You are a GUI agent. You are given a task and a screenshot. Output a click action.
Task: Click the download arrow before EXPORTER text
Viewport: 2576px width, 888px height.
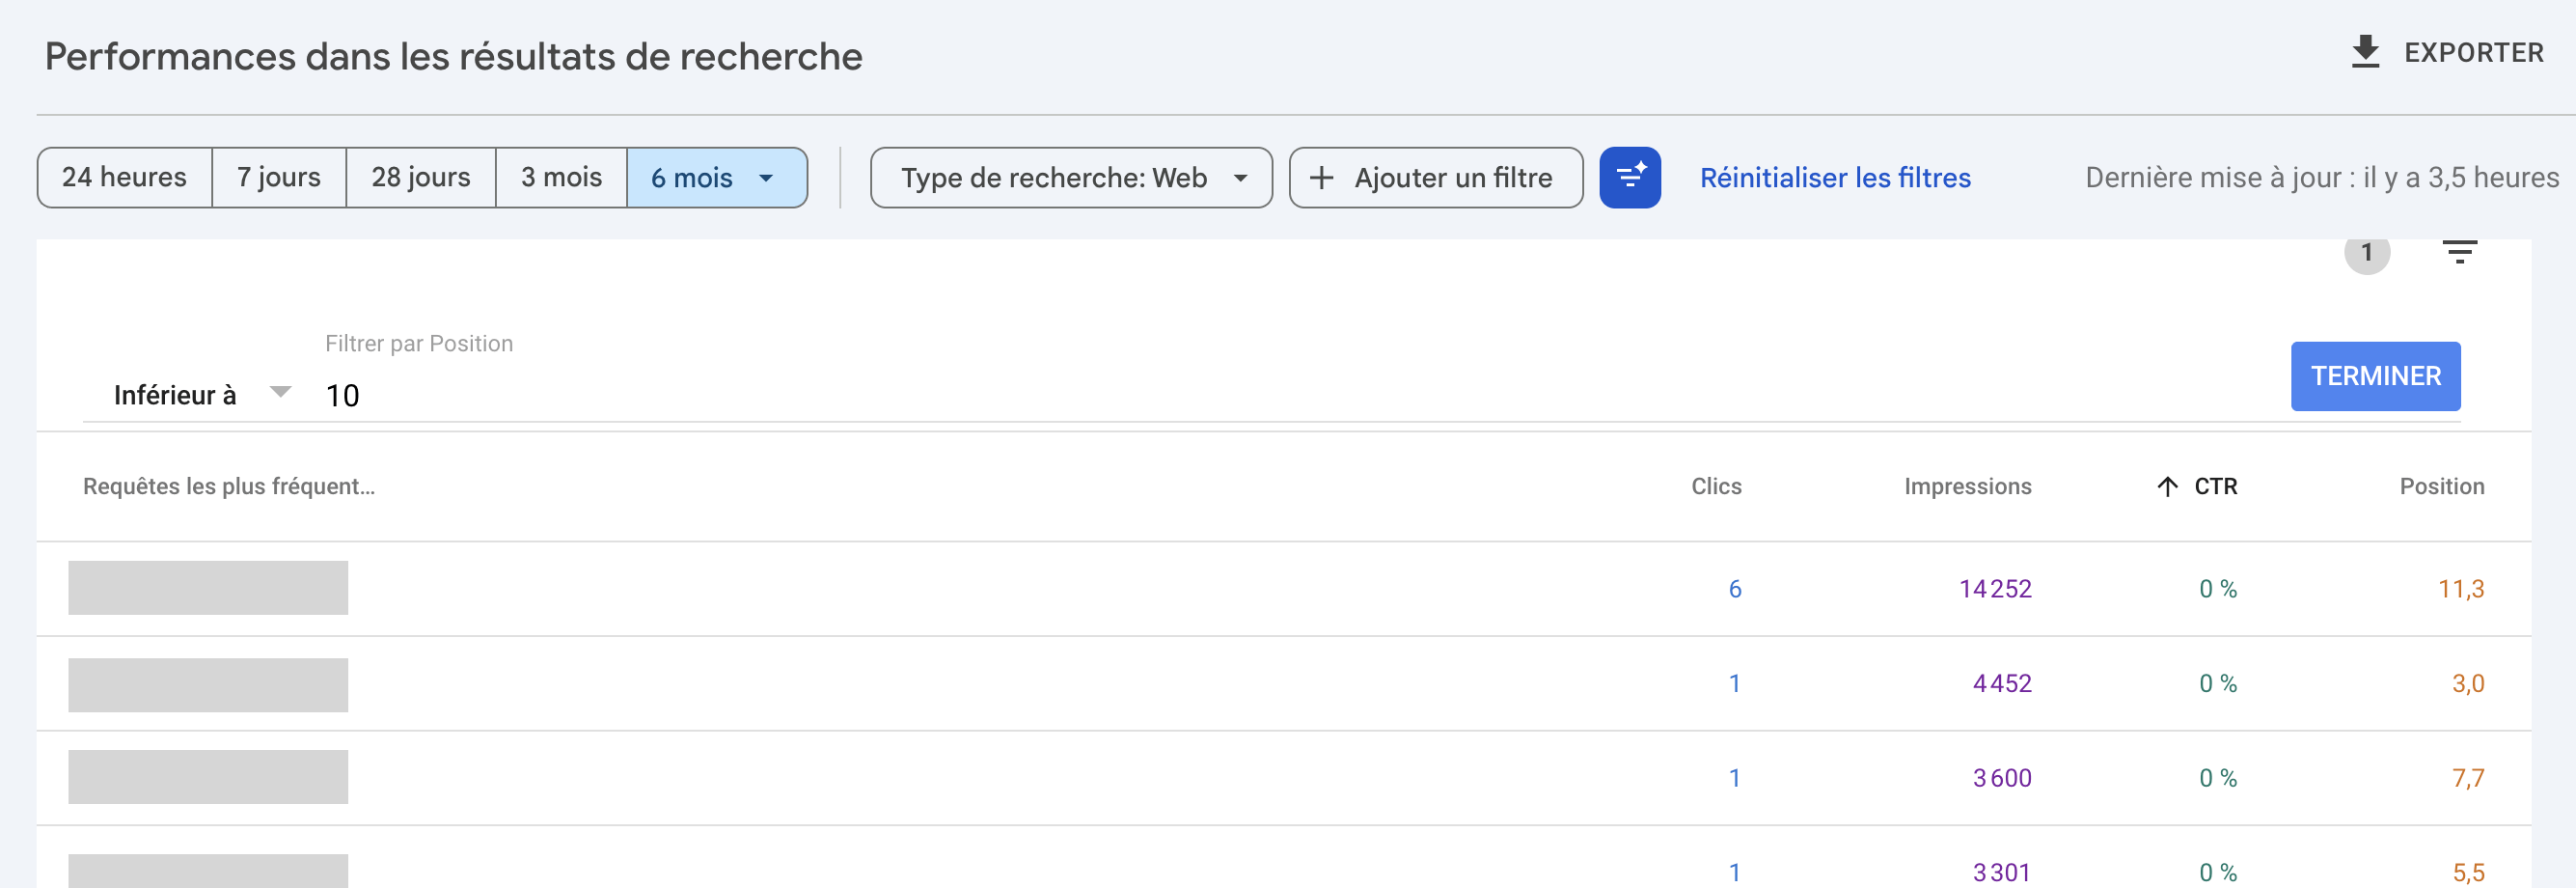pyautogui.click(x=2365, y=52)
